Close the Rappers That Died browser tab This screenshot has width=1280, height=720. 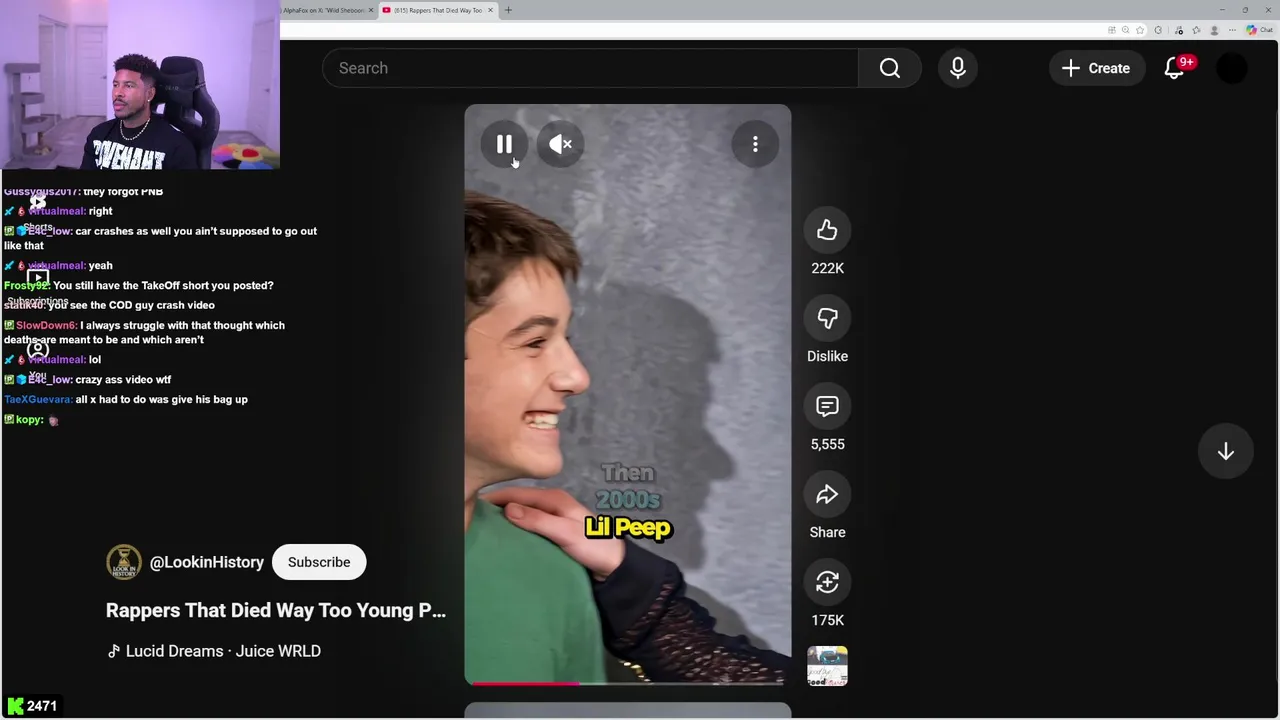pyautogui.click(x=490, y=10)
